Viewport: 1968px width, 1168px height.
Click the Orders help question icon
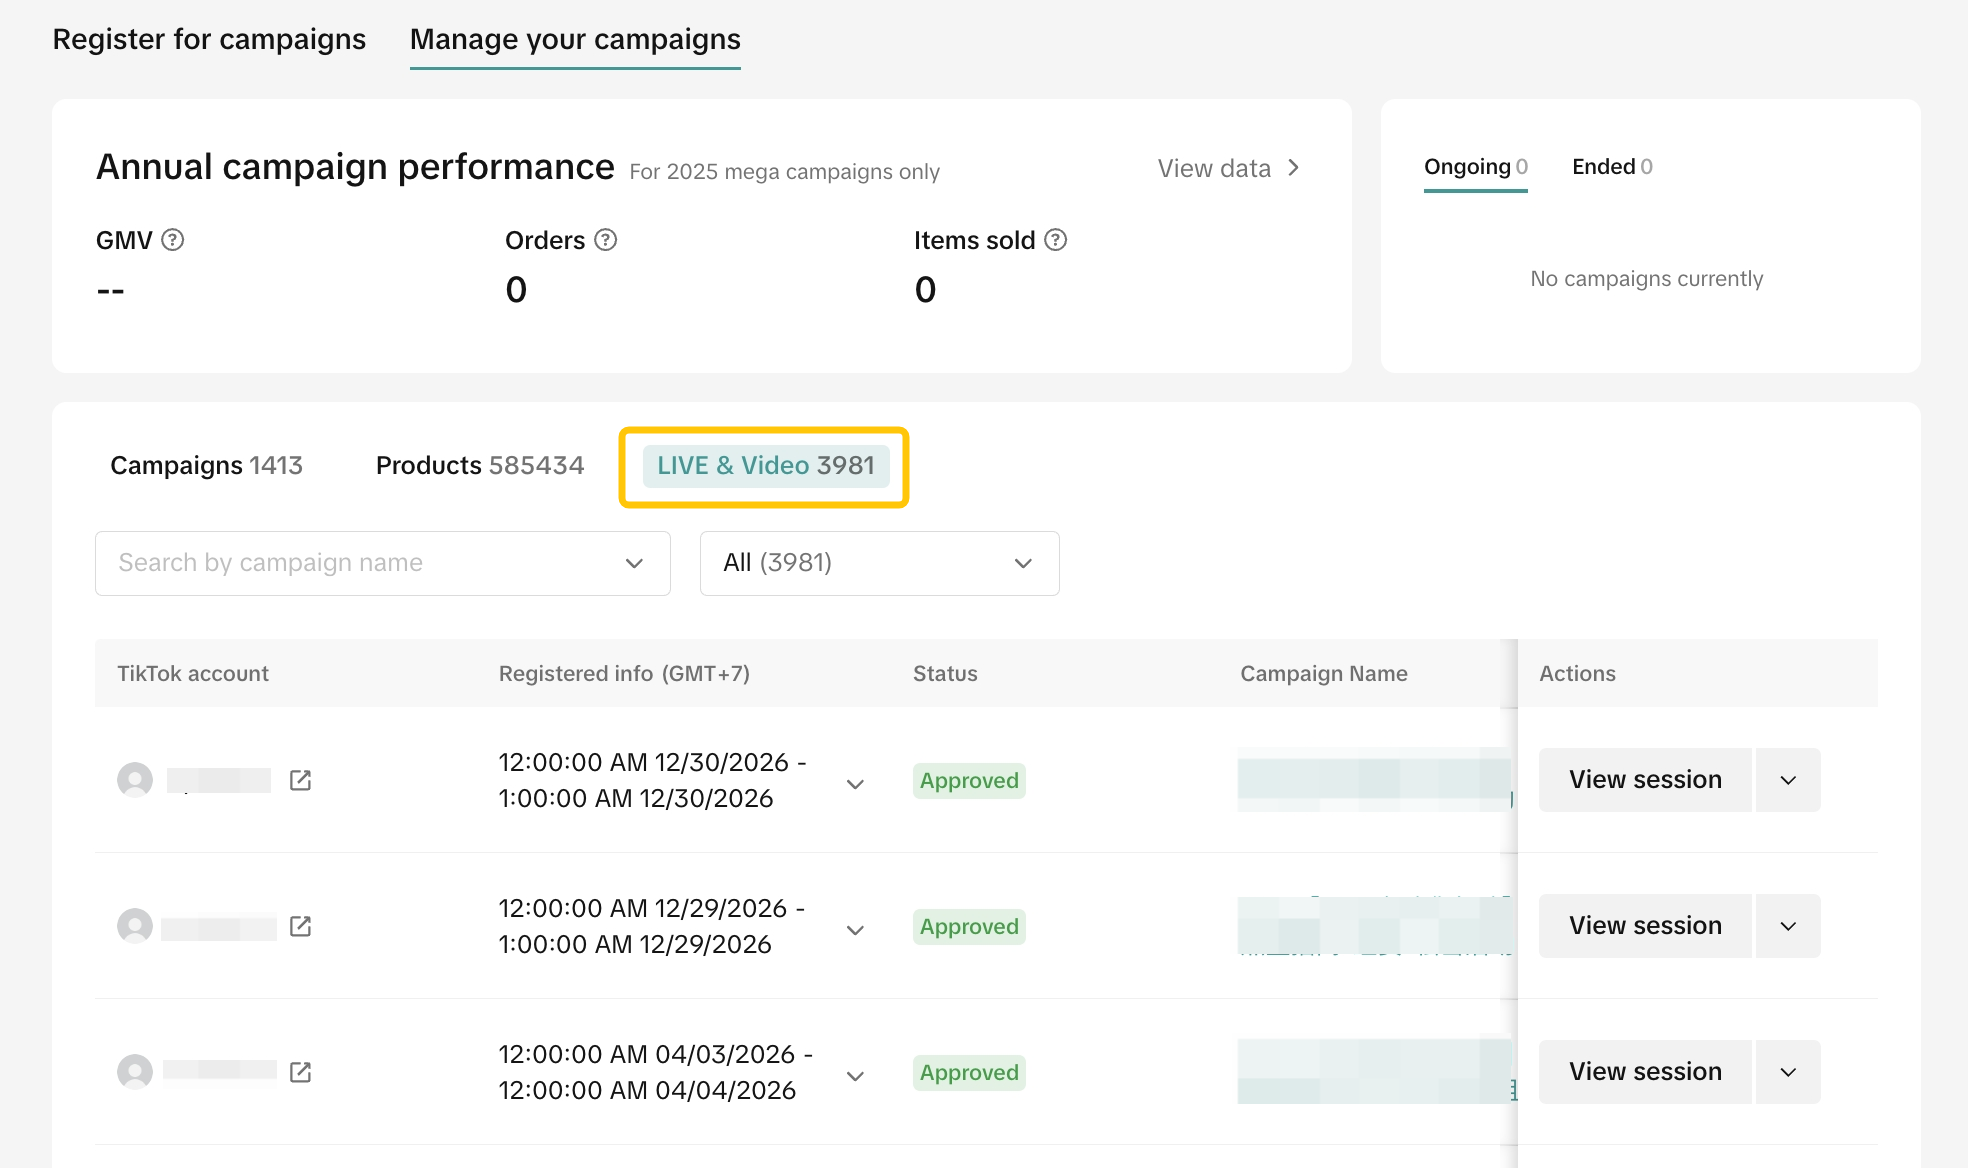point(605,240)
